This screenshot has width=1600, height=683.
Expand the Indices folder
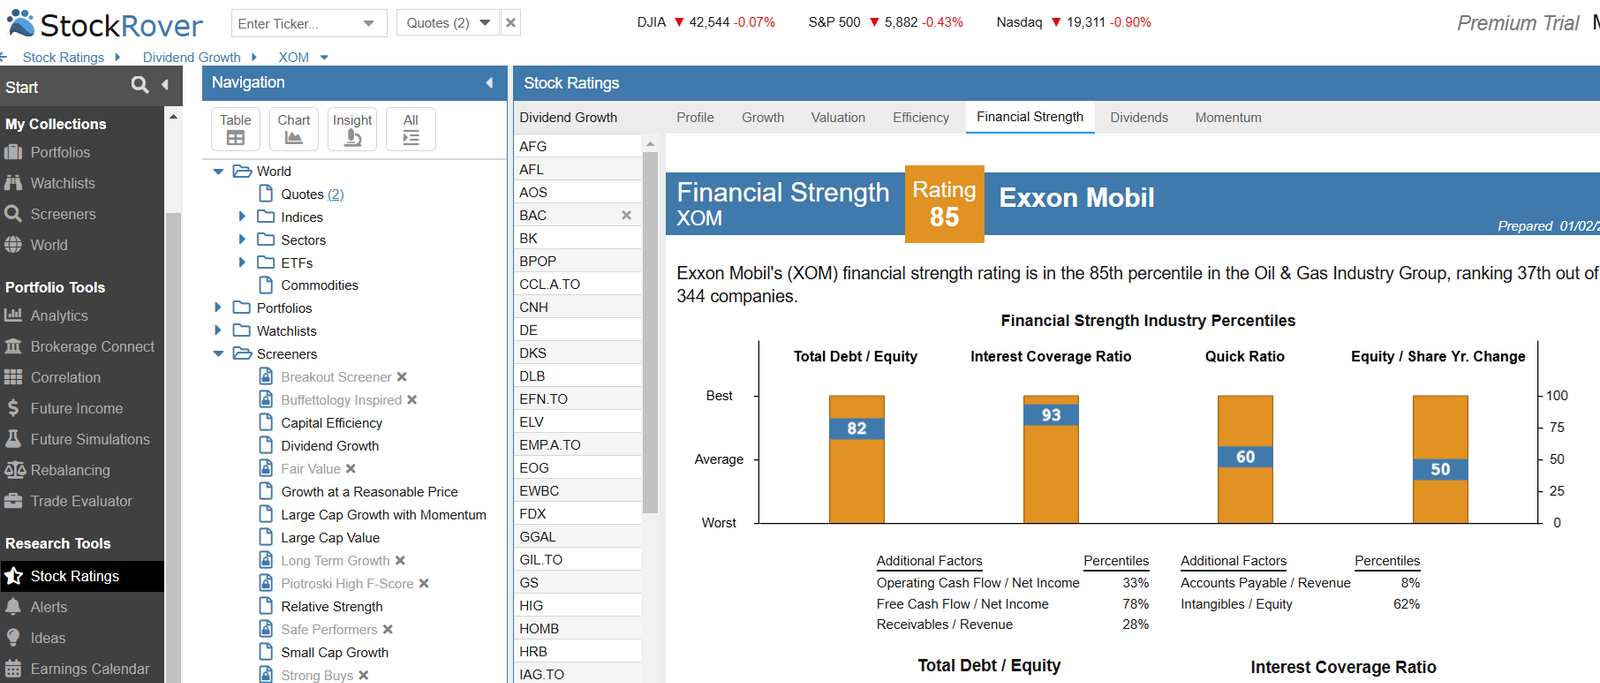tap(242, 216)
